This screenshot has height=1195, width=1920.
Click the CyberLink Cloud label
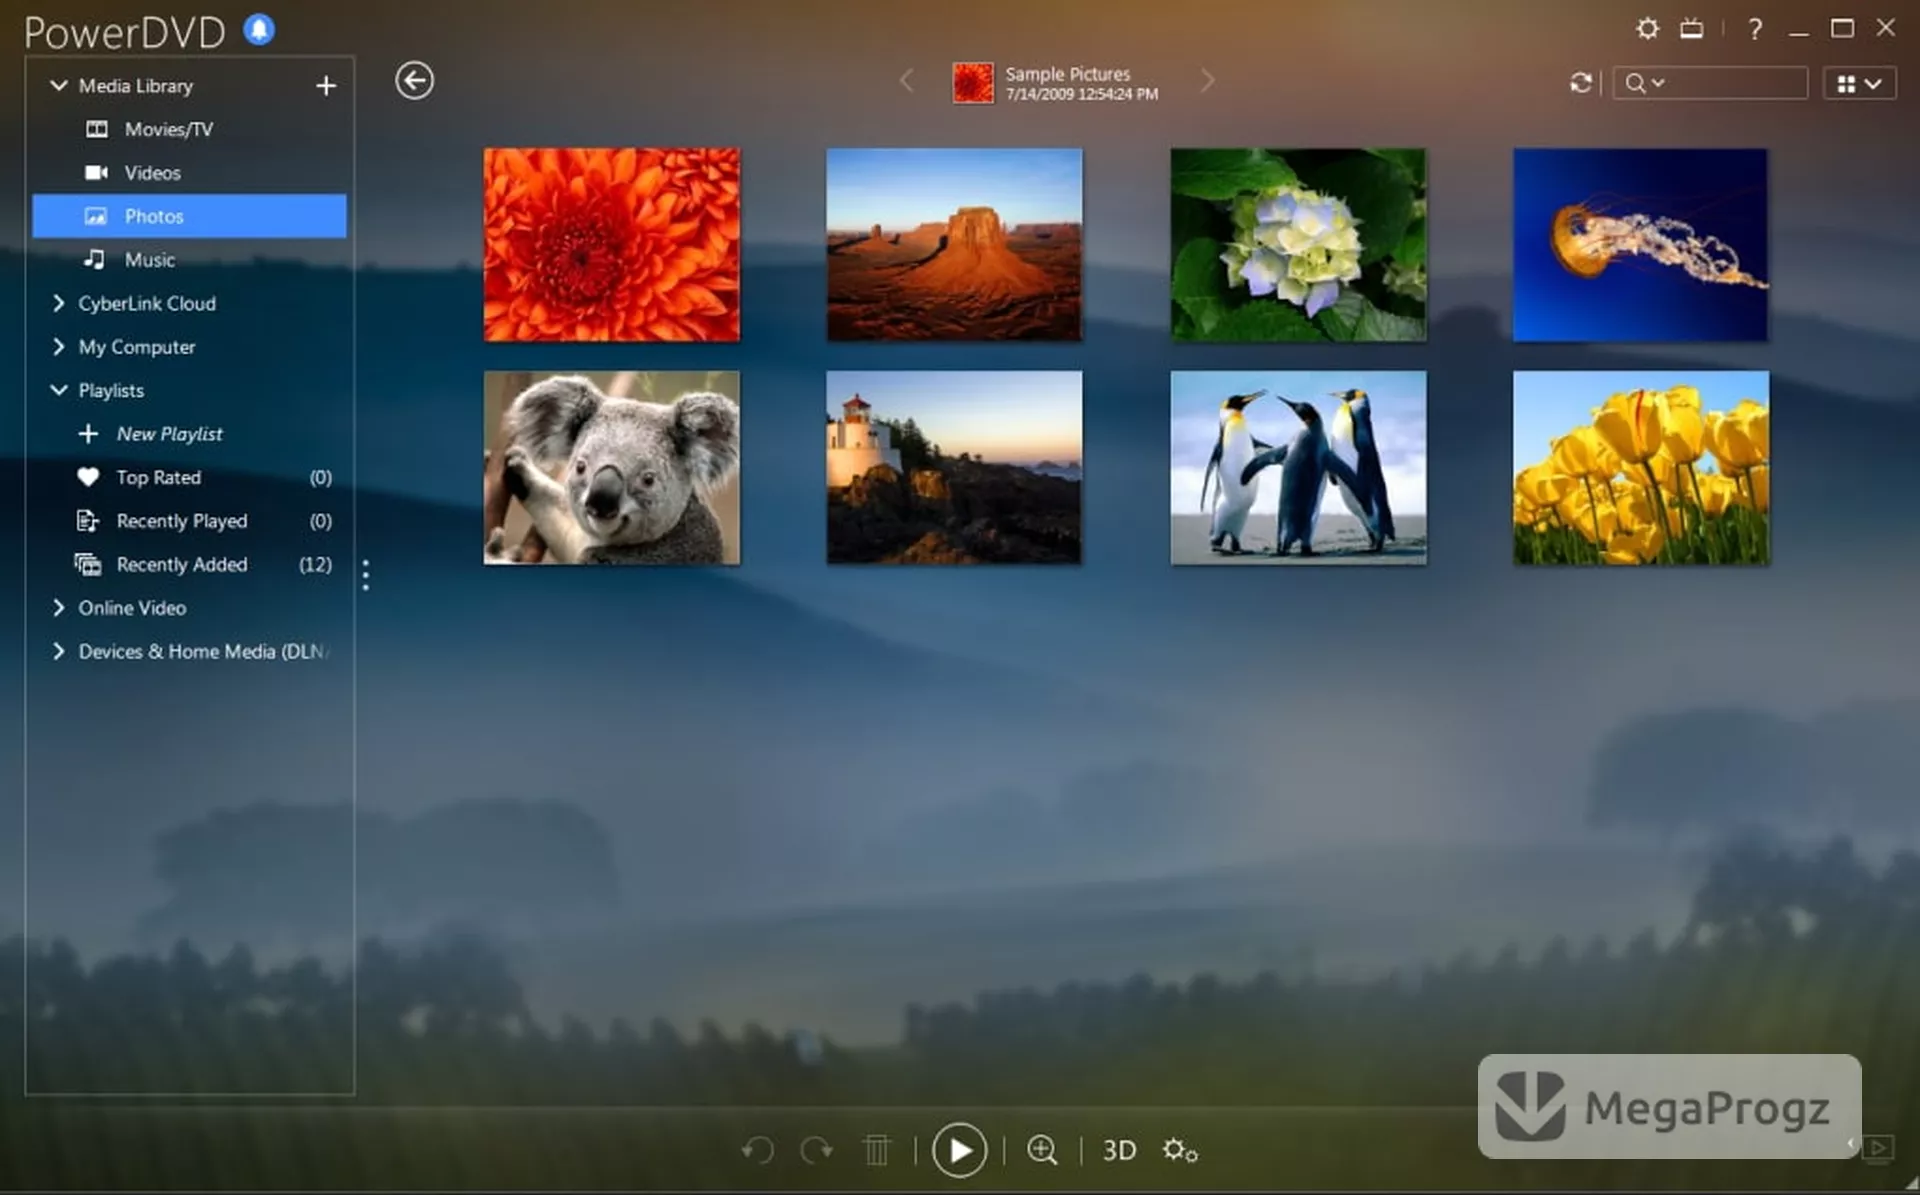147,303
